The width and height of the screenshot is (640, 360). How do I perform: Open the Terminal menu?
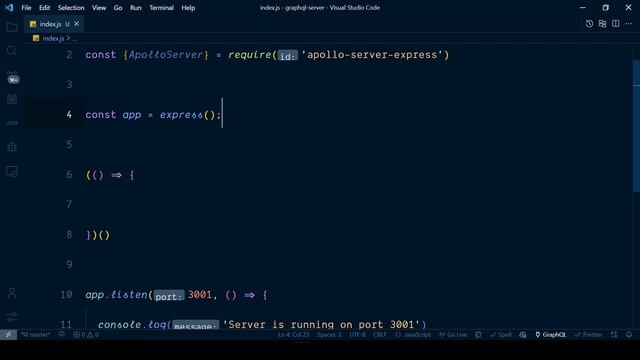tap(161, 7)
